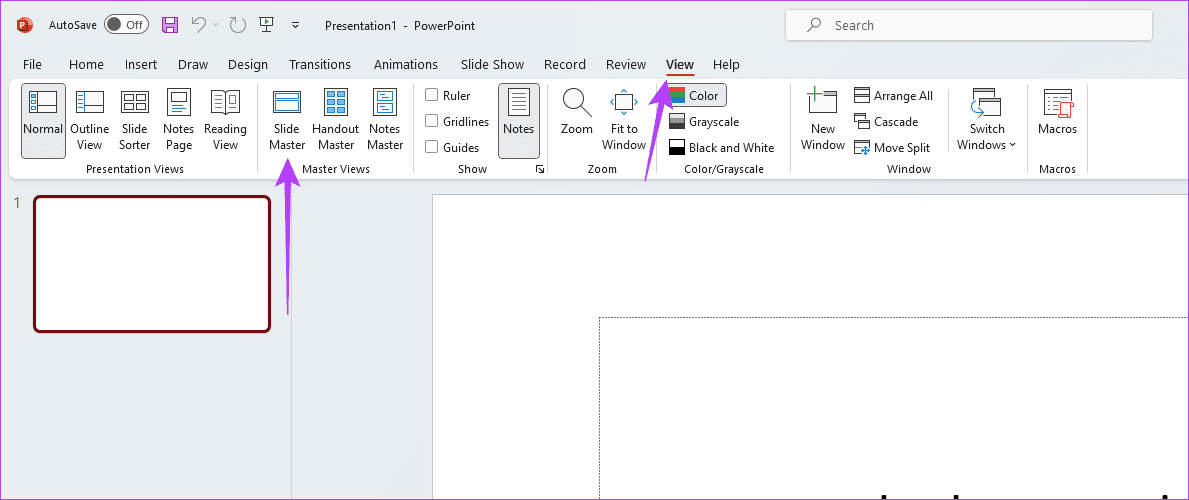Click Cascade windows button

[x=886, y=121]
